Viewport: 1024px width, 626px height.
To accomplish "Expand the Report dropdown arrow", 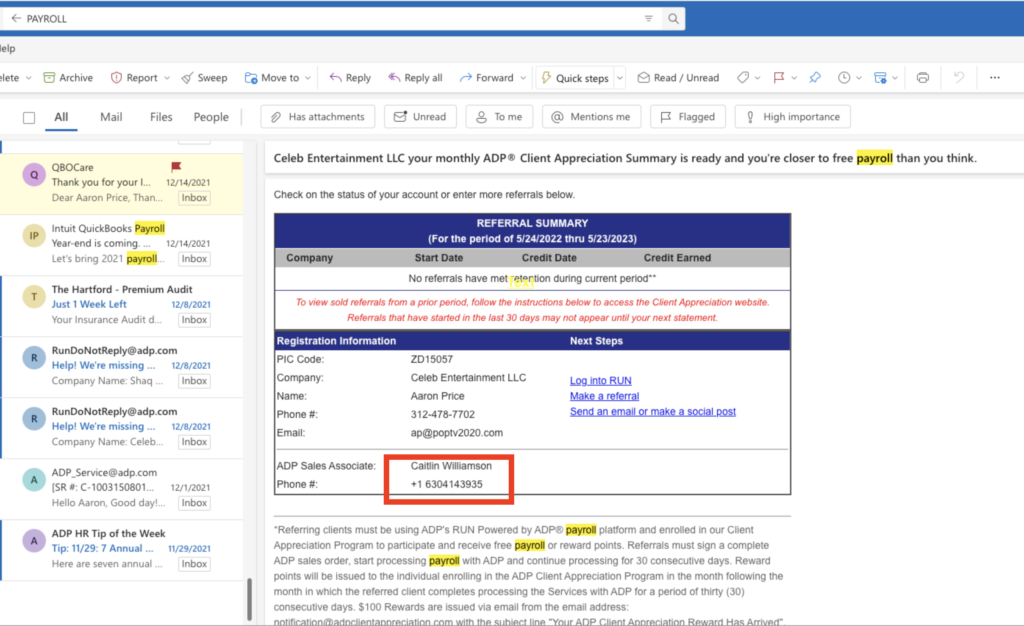I will point(167,78).
